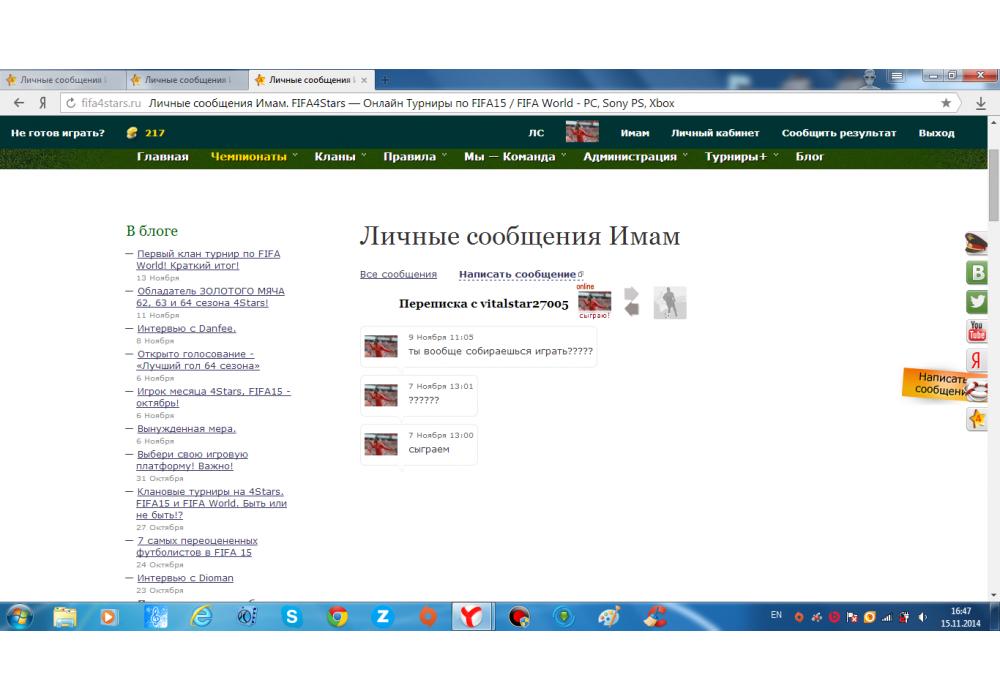1000x700 pixels.
Task: Click the Yandex 'Я' sidebar icon
Action: 977,361
